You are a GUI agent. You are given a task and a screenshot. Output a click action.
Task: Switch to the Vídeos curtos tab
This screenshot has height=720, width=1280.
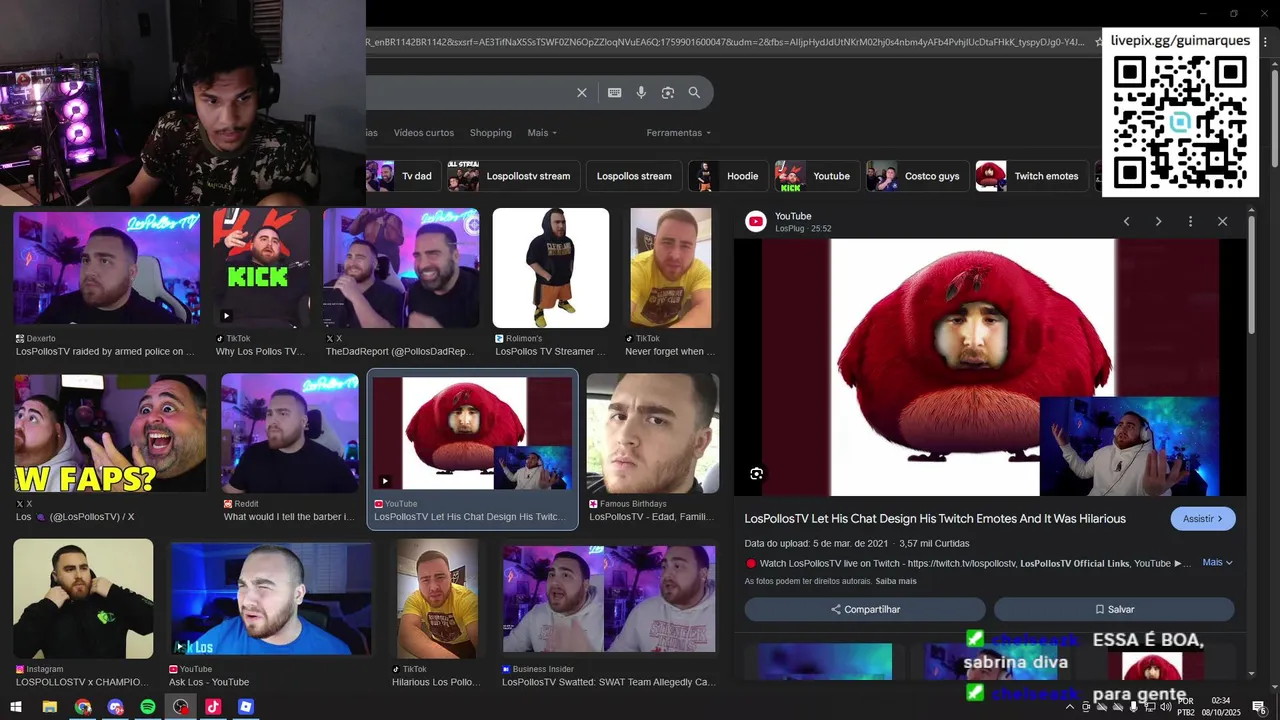[x=424, y=133]
